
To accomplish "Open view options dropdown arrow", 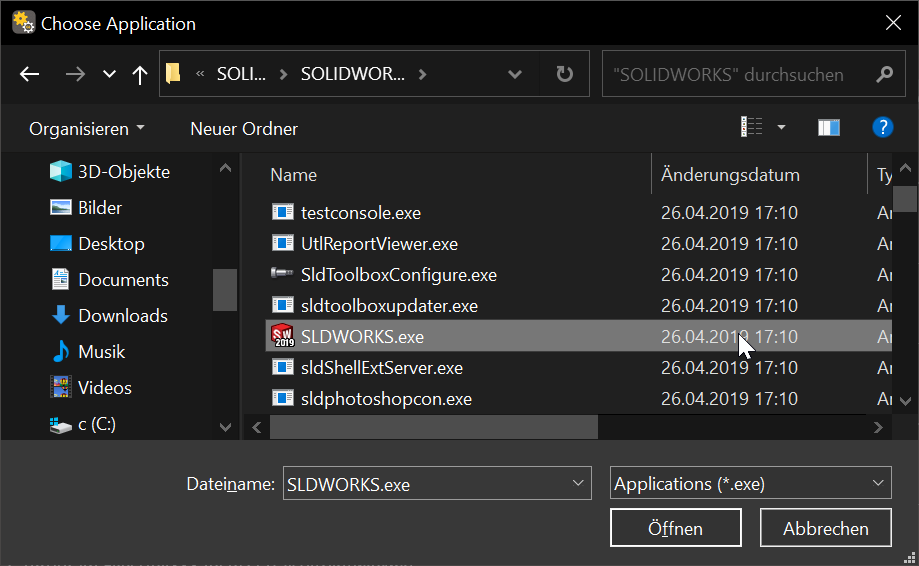I will coord(781,127).
